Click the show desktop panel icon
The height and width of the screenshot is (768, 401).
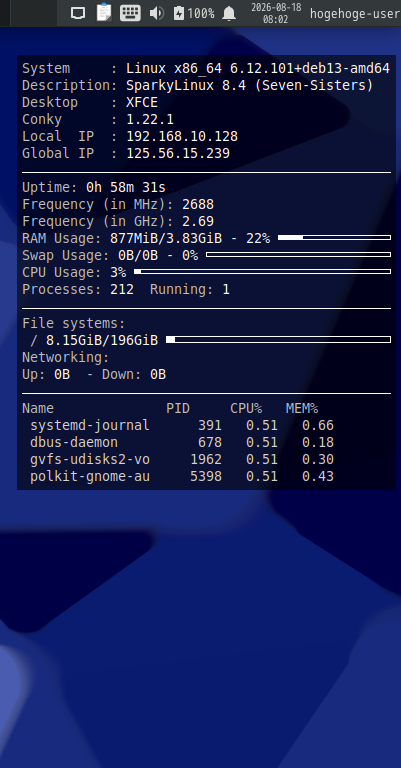78,13
